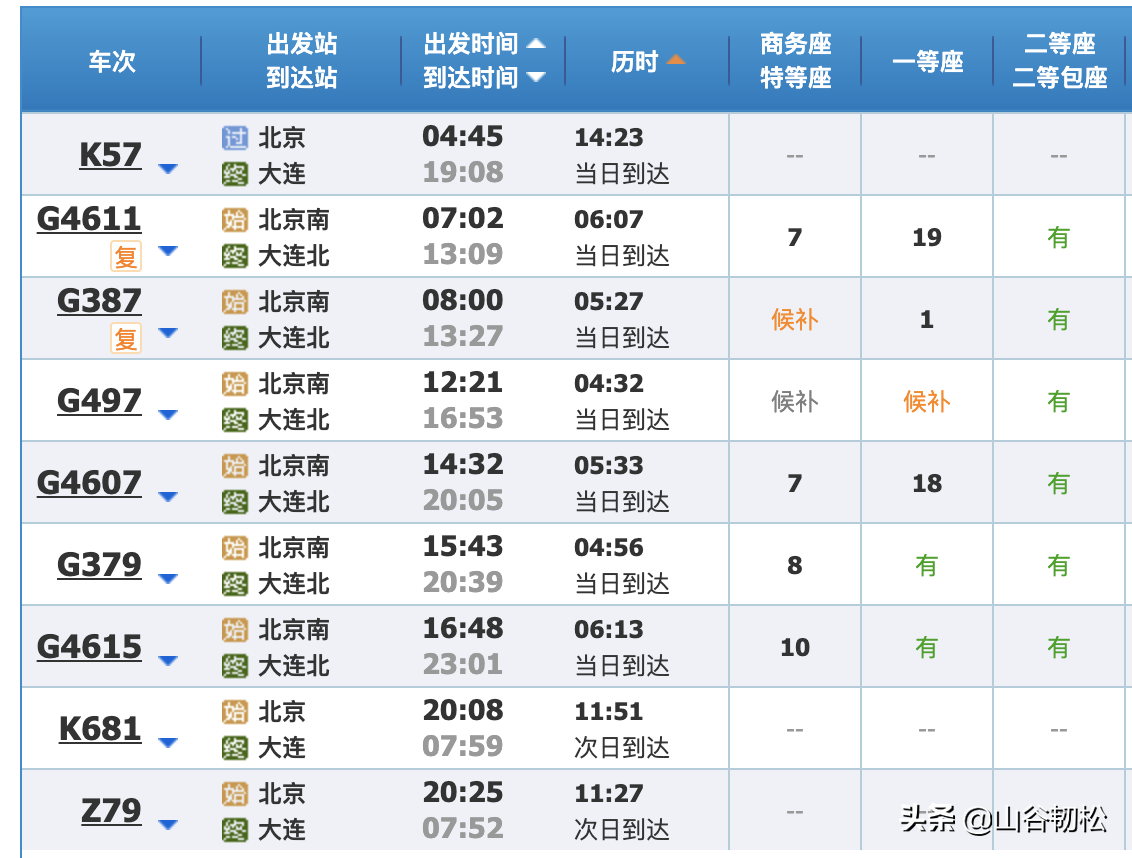Viewport: 1132px width, 858px height.
Task: Sort by 到达时间 arrival time header
Action: tap(471, 77)
